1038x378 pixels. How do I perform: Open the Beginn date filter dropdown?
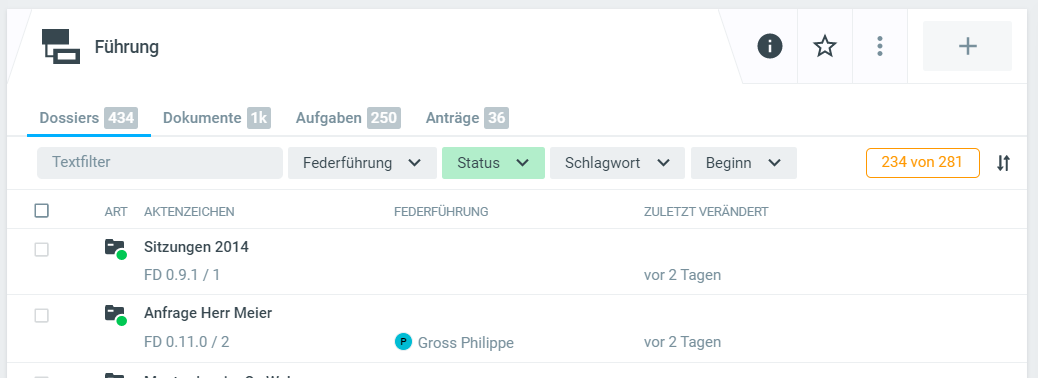743,163
